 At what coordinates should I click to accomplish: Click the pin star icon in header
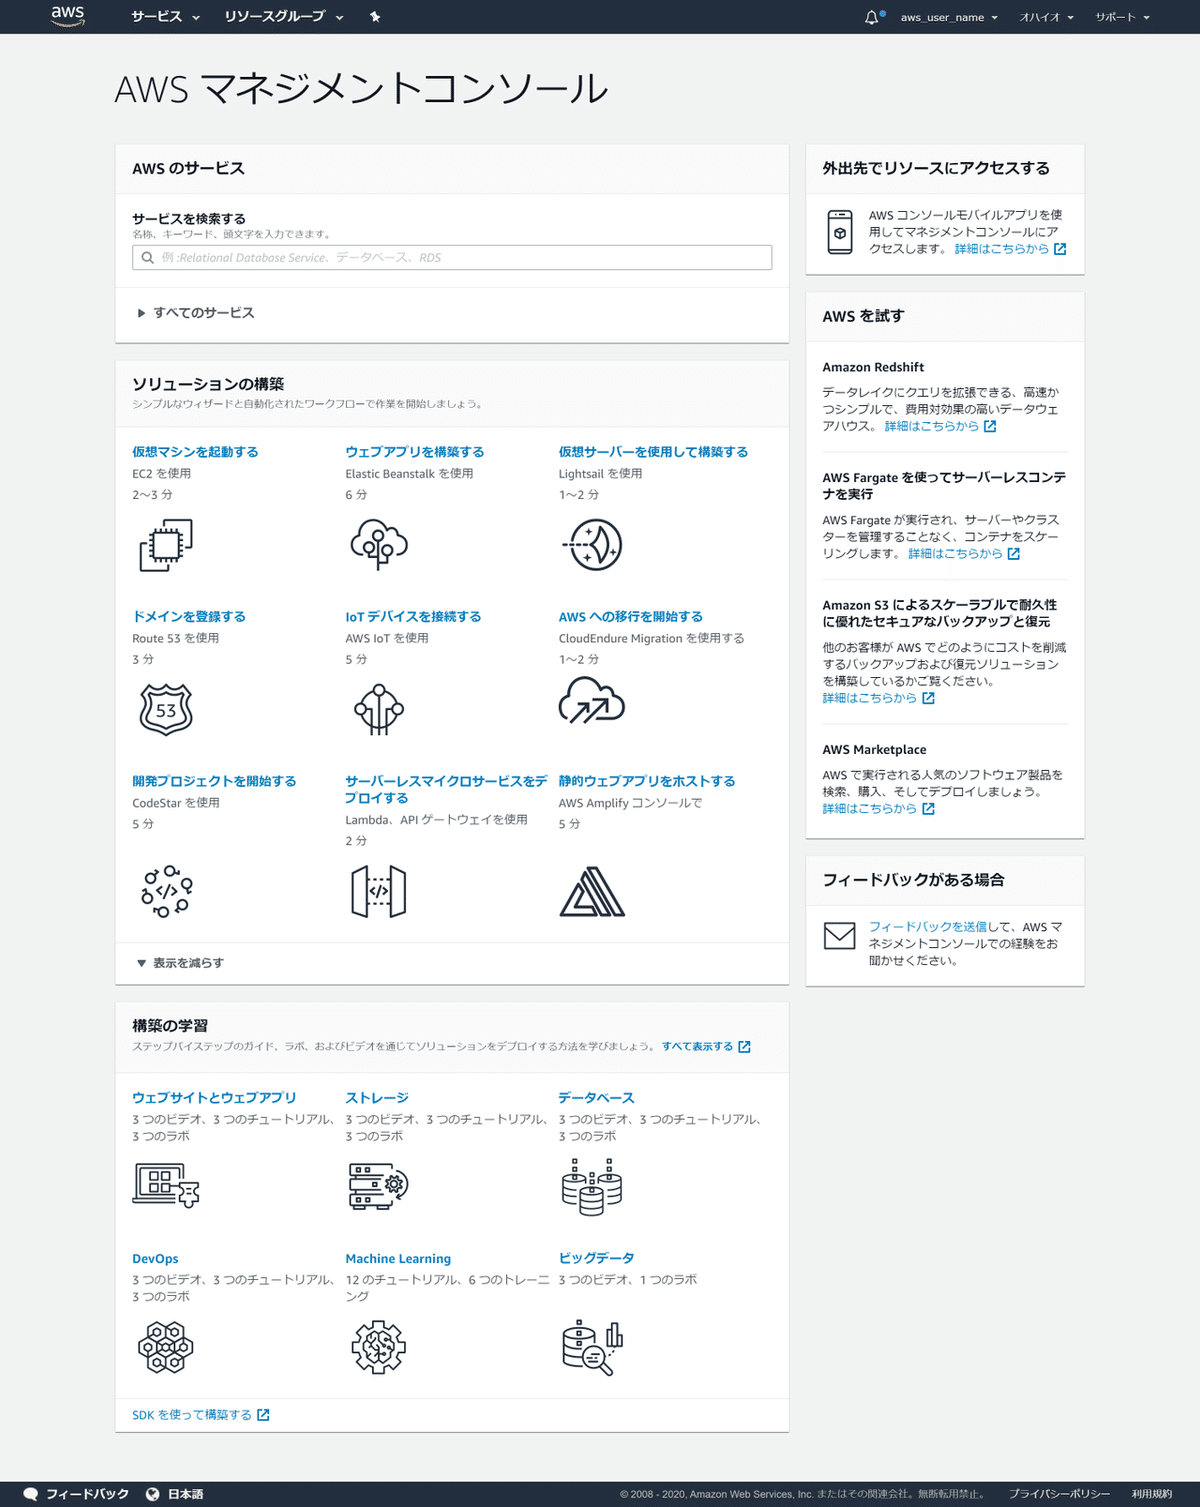click(375, 17)
